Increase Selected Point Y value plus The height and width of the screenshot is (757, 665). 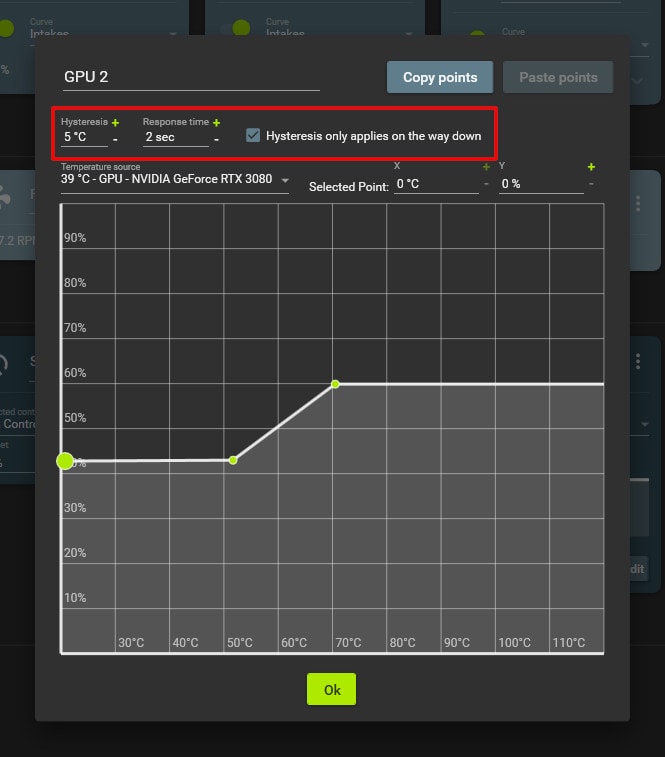tap(591, 167)
